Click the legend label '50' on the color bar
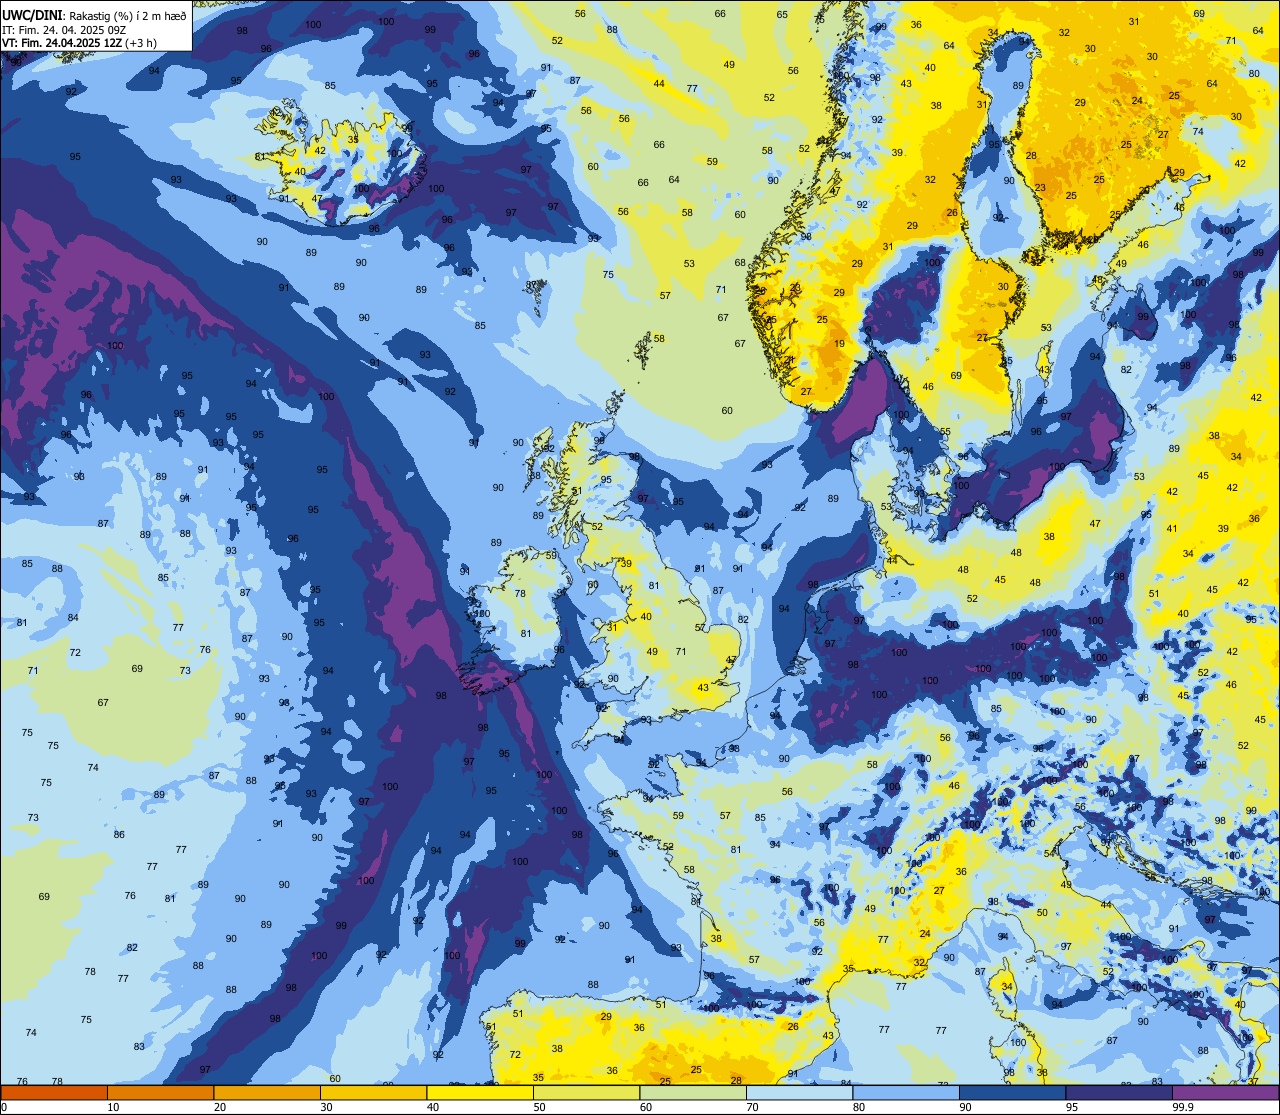This screenshot has height=1115, width=1280. (539, 1107)
